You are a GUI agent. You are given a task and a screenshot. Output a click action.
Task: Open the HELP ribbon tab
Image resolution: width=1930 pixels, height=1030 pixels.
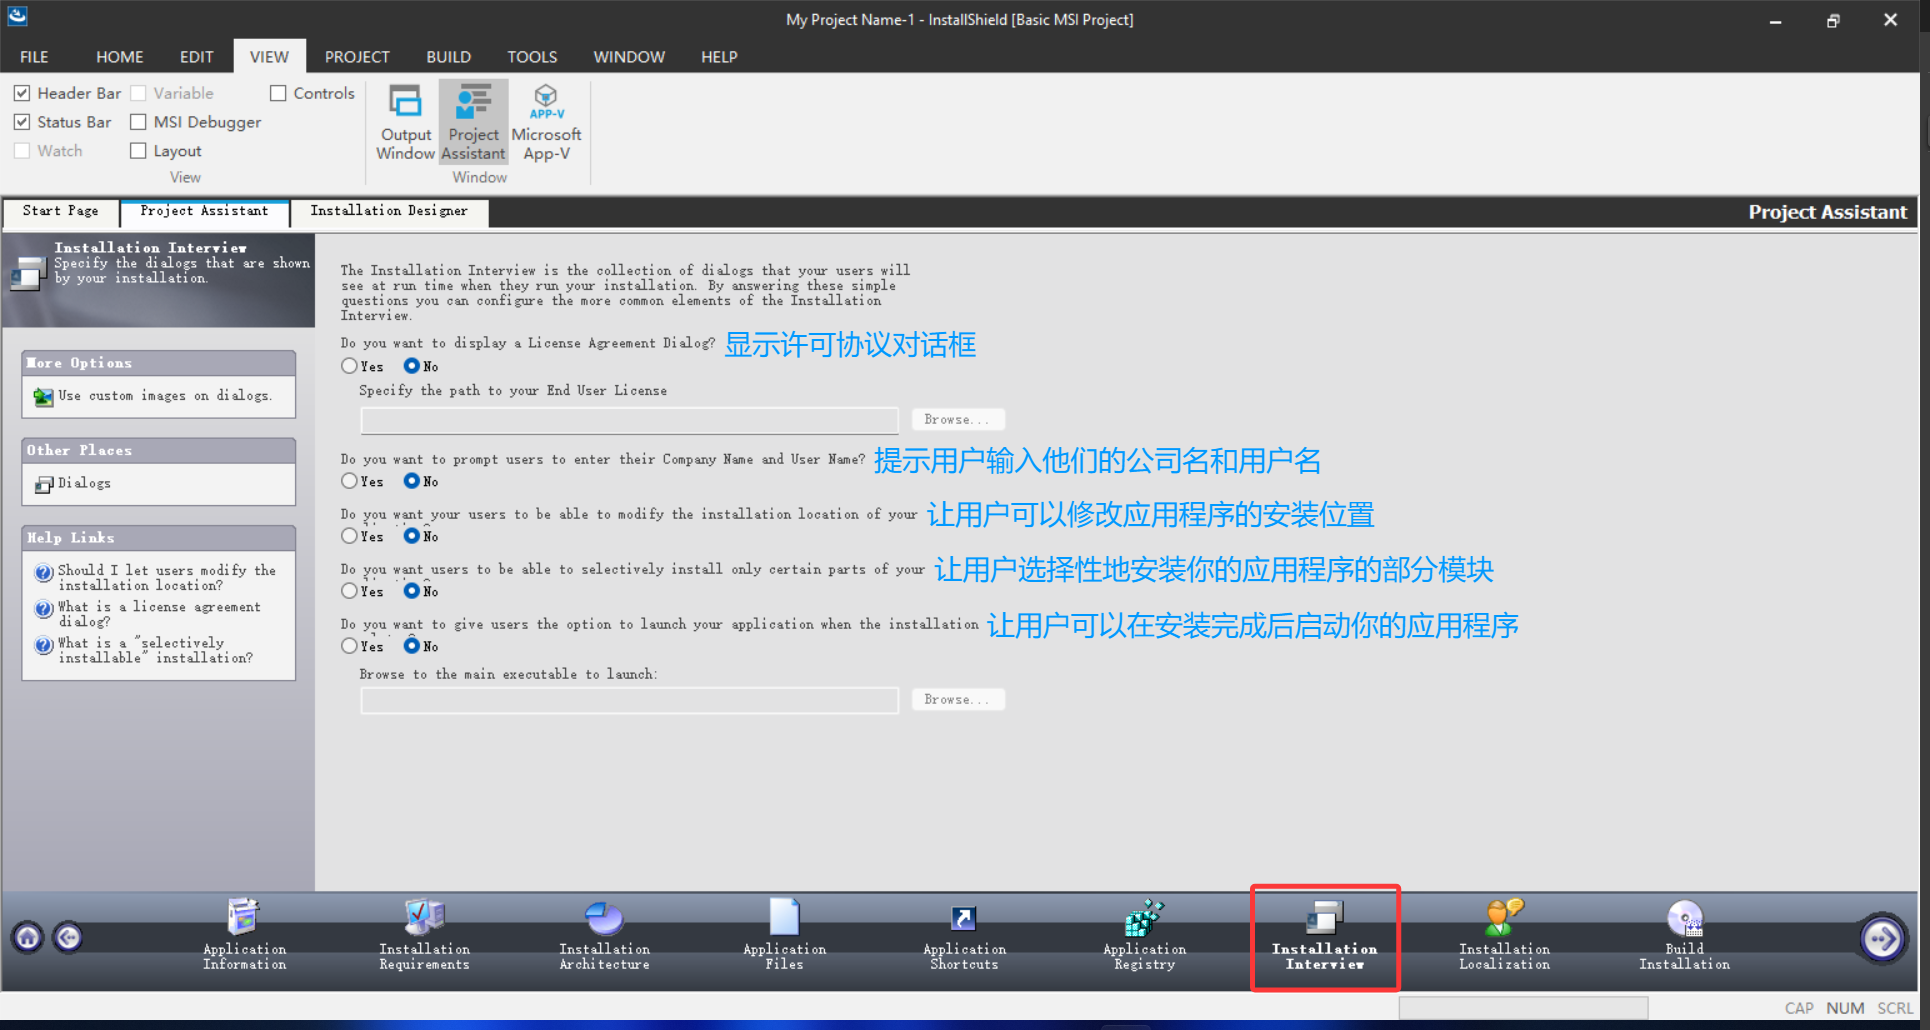719,57
